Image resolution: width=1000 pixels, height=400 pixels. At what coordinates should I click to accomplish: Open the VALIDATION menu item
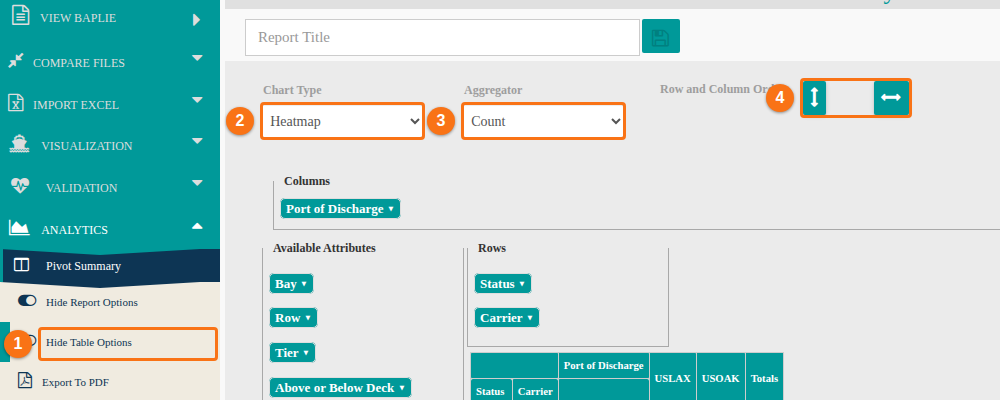click(82, 188)
